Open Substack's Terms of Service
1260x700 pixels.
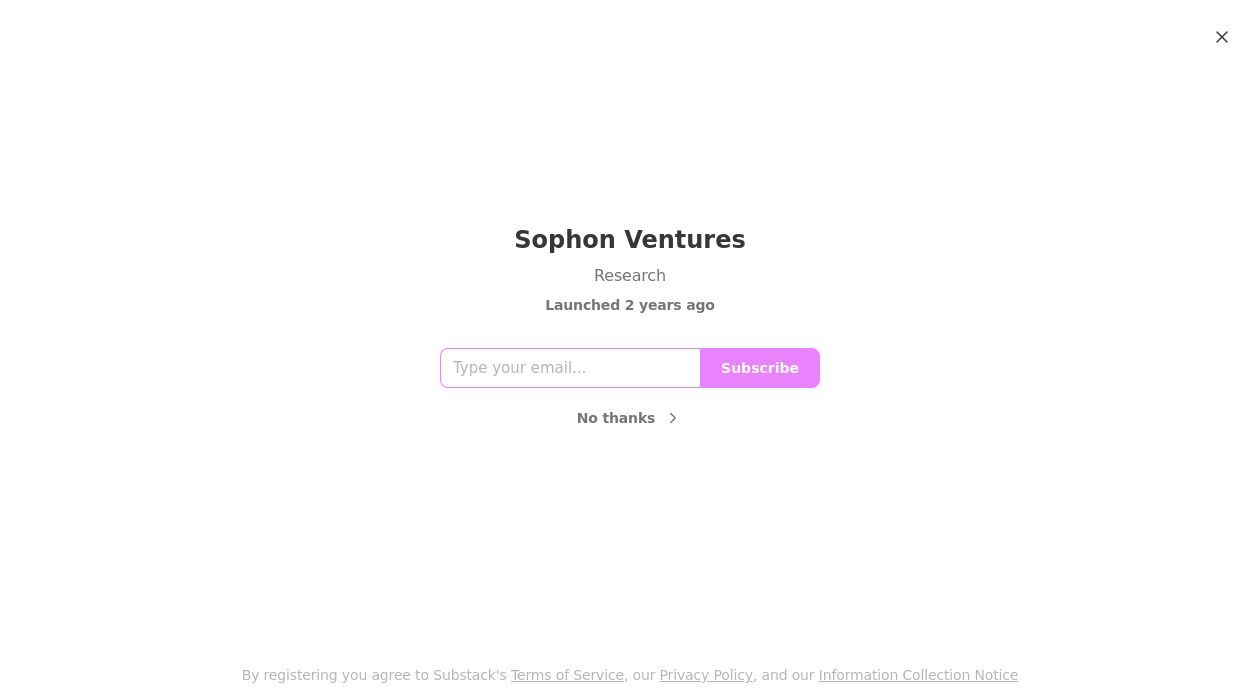[567, 675]
